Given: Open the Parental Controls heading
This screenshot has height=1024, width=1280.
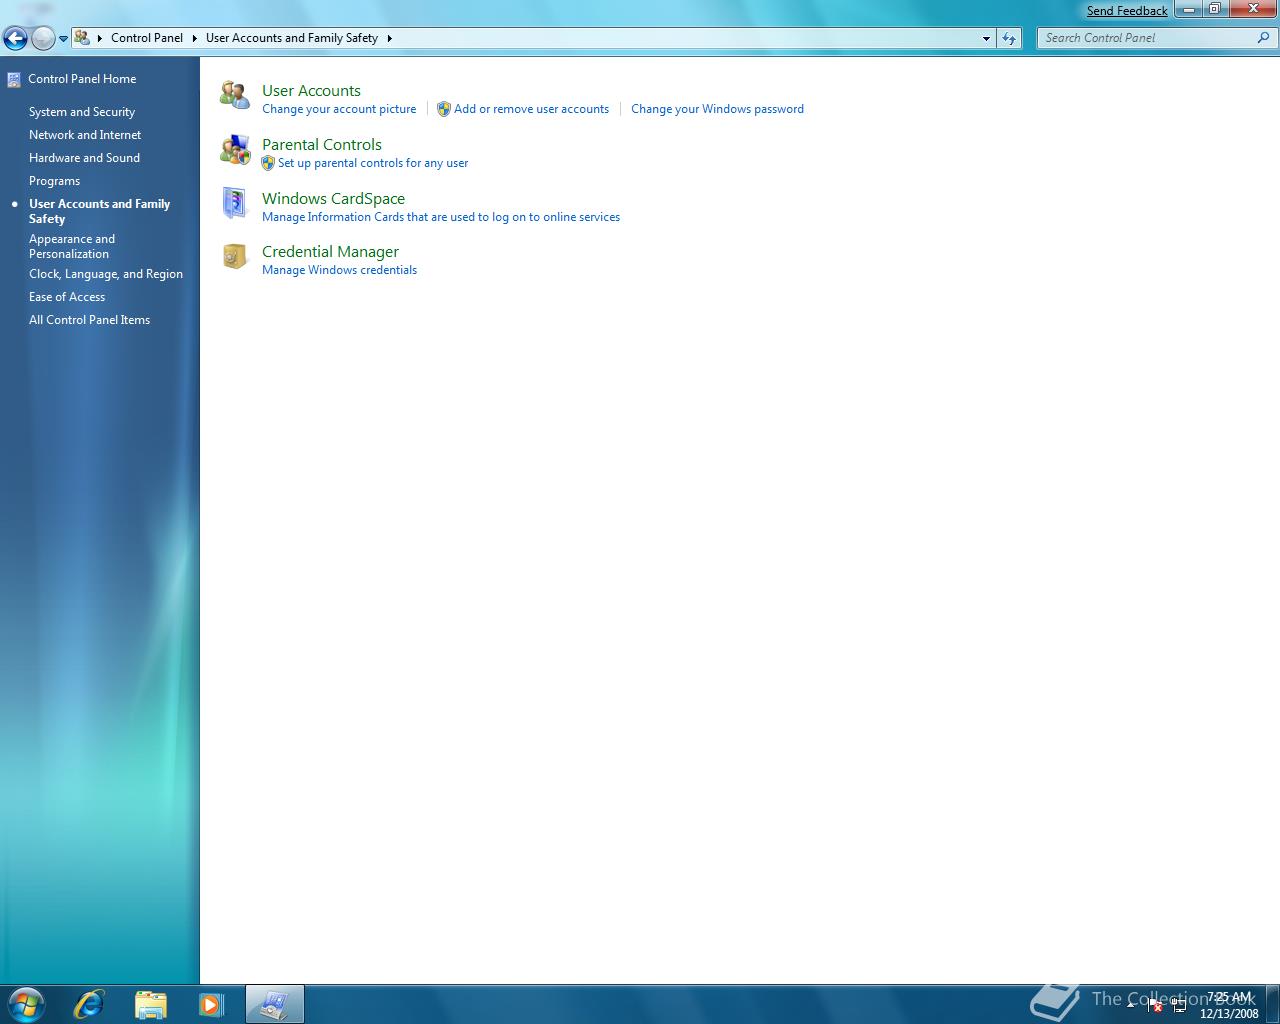Looking at the screenshot, I should pos(322,145).
